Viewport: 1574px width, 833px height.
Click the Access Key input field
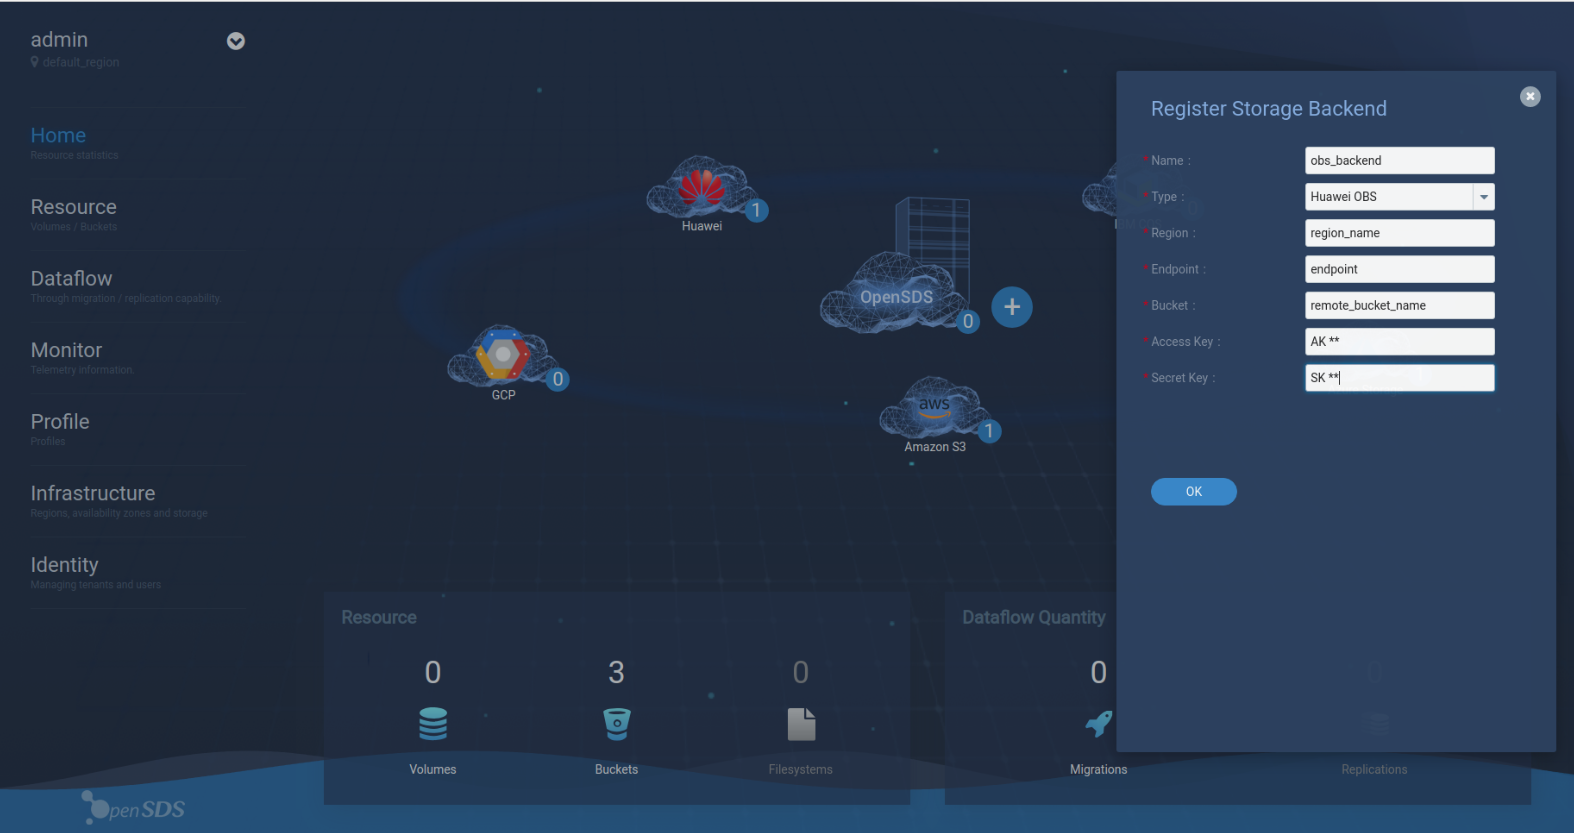point(1399,342)
